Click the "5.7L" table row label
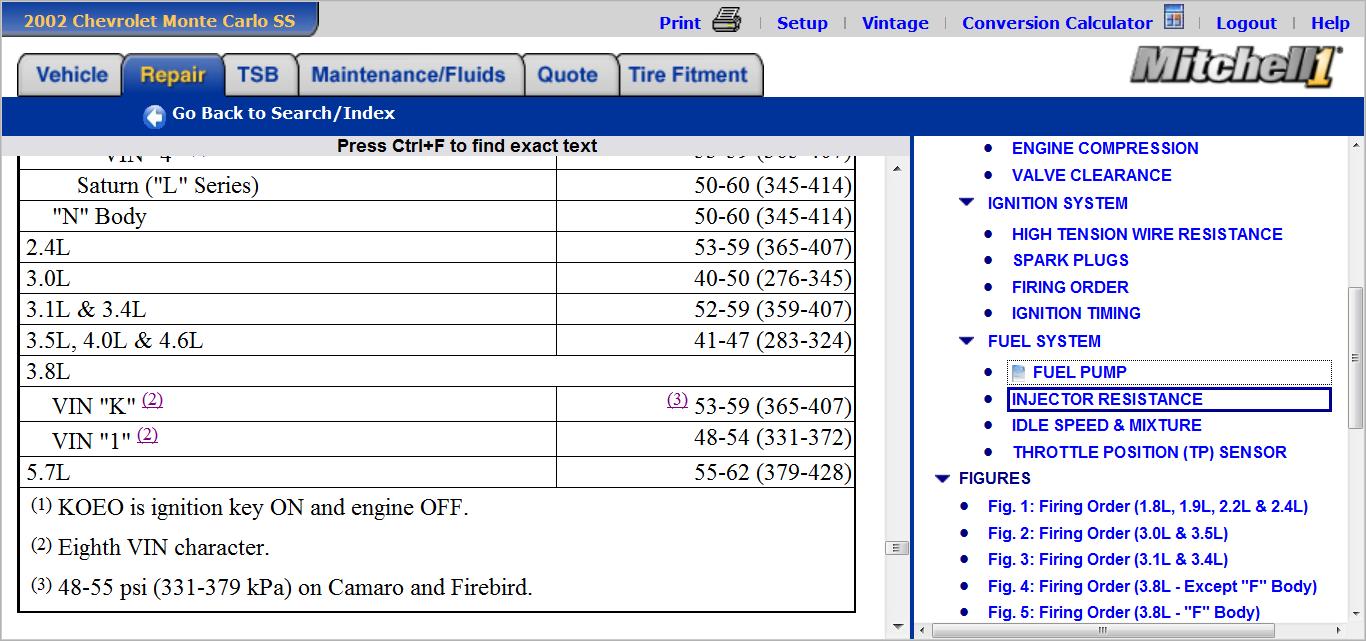Screen dimensions: 1366x641 tap(48, 472)
